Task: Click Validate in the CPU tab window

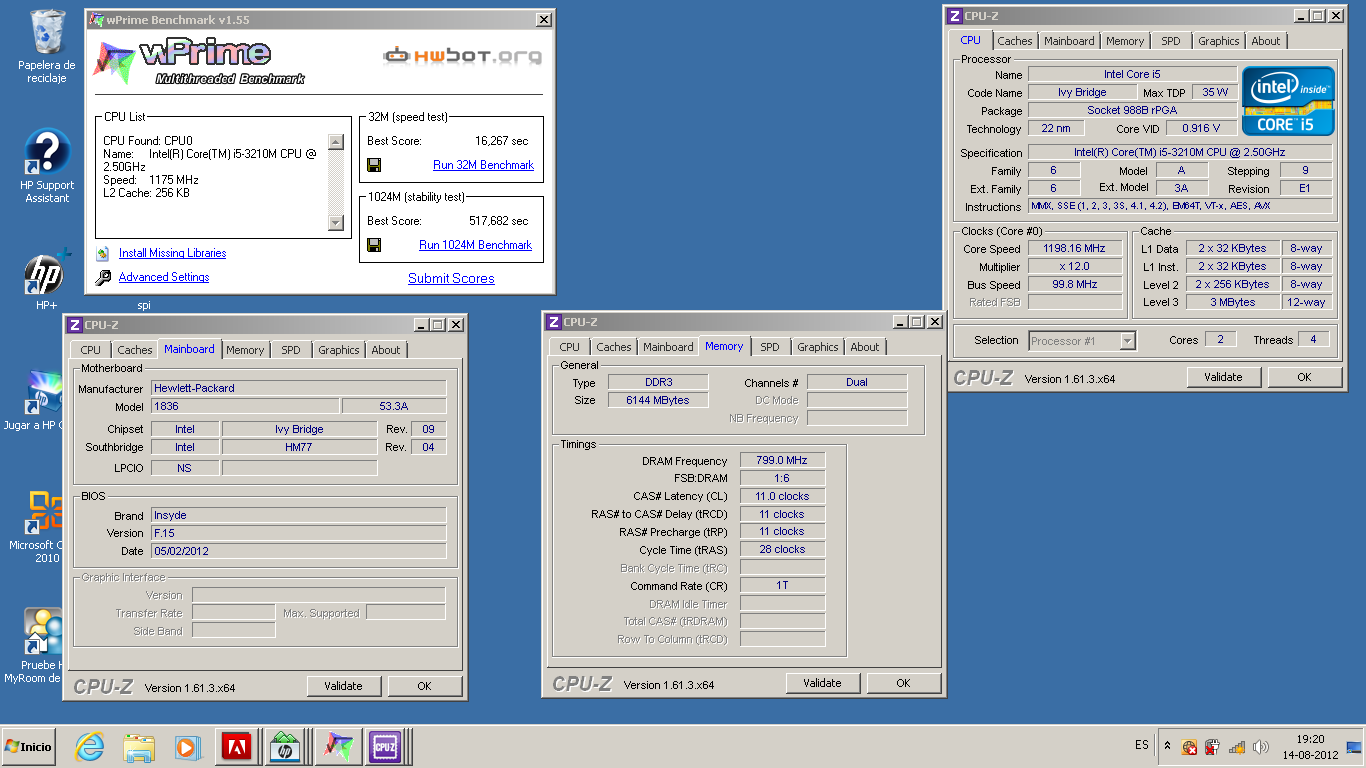Action: pyautogui.click(x=1223, y=377)
